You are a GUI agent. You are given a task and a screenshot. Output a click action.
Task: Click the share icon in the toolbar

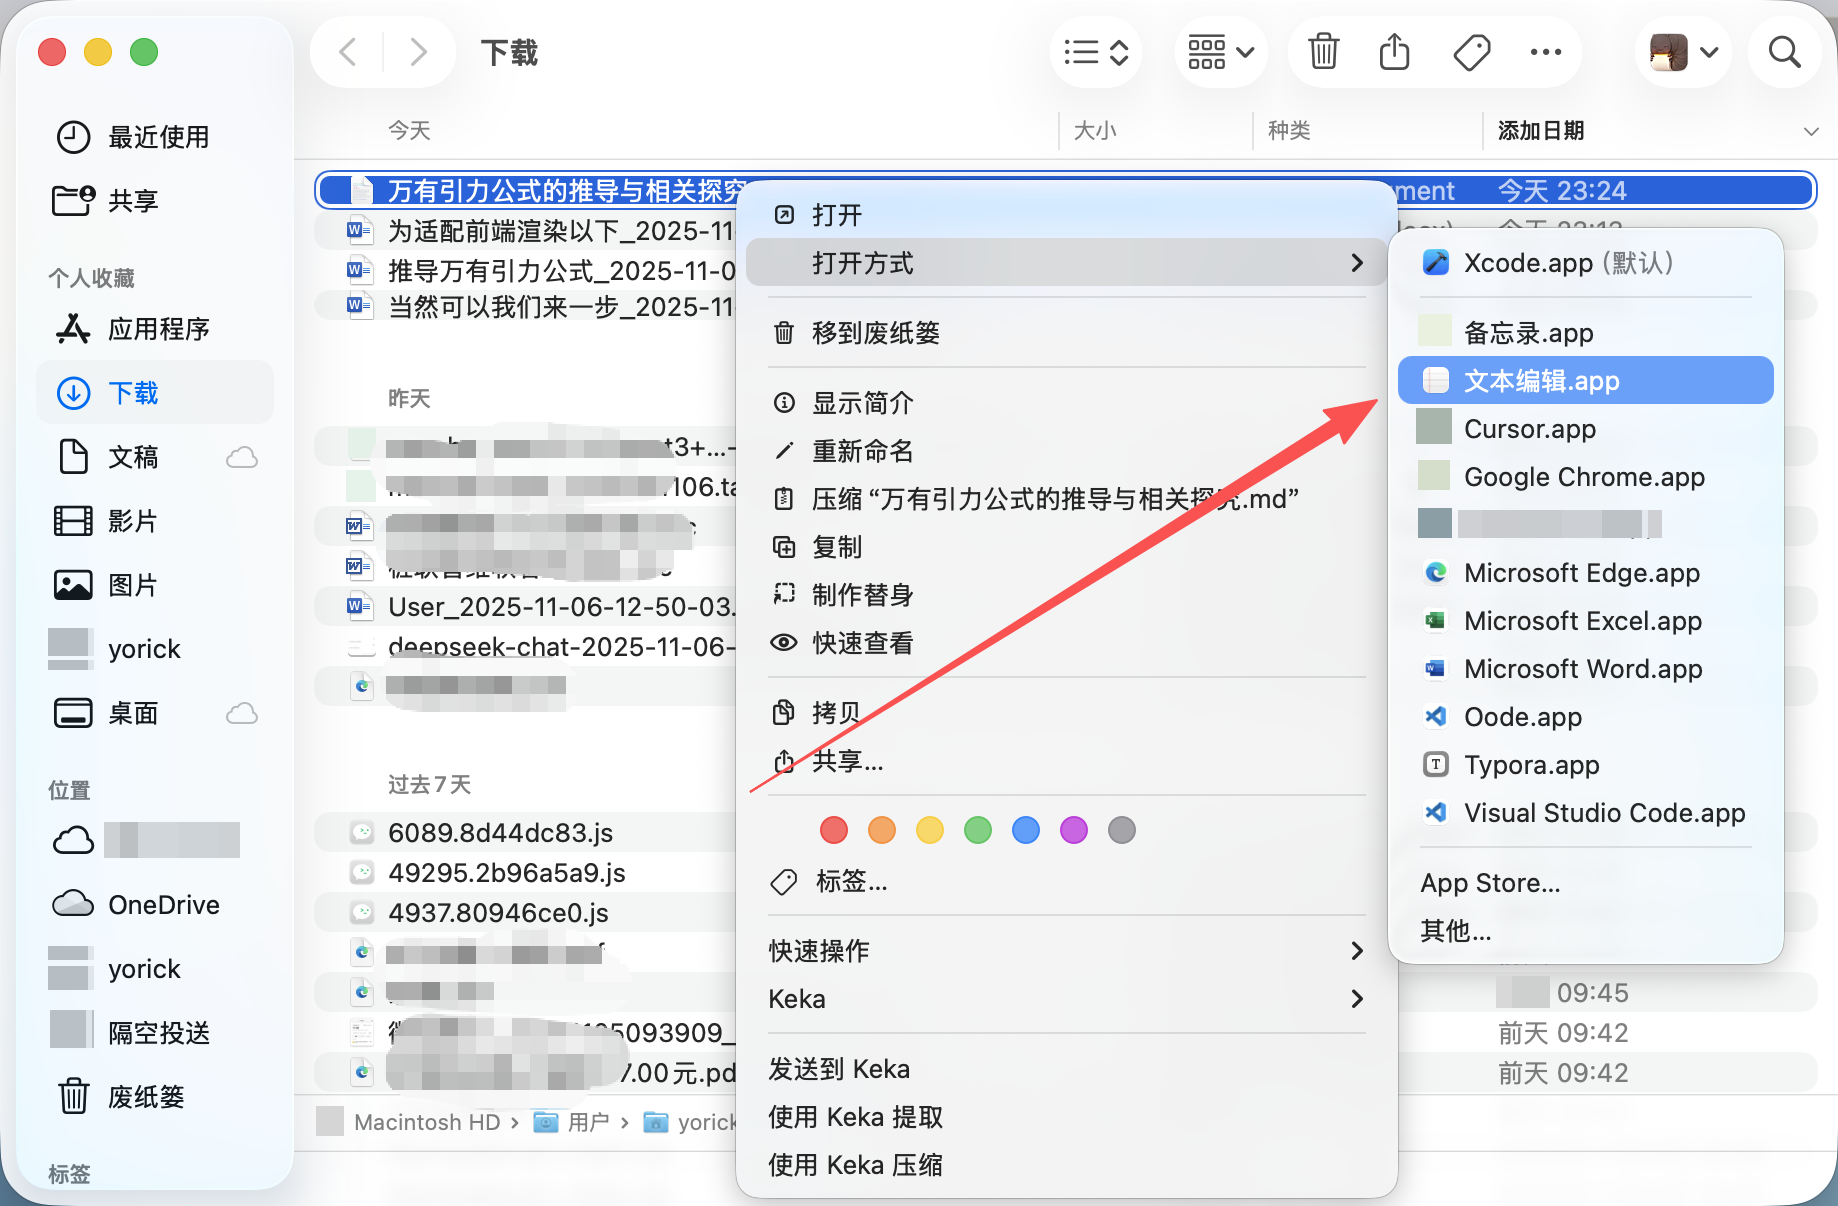tap(1394, 51)
